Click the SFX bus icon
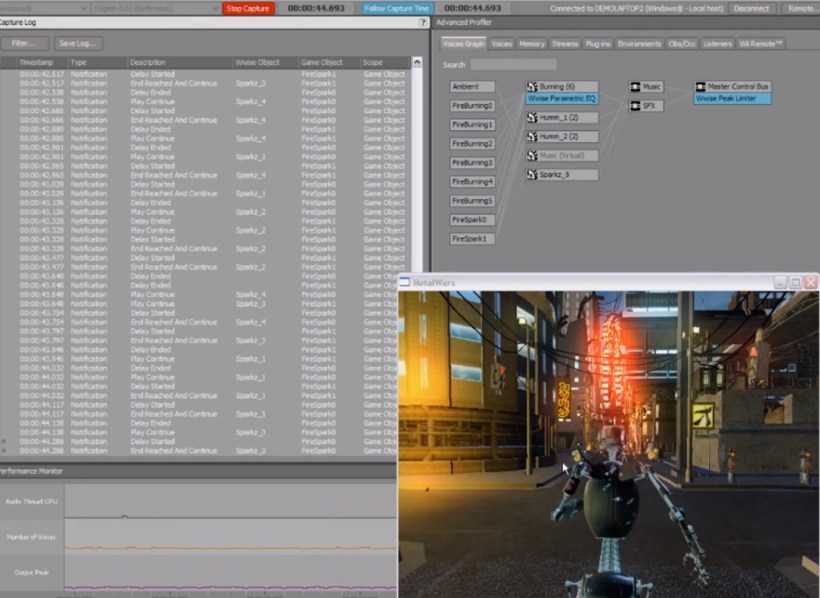Viewport: 820px width, 598px height. pyautogui.click(x=636, y=106)
